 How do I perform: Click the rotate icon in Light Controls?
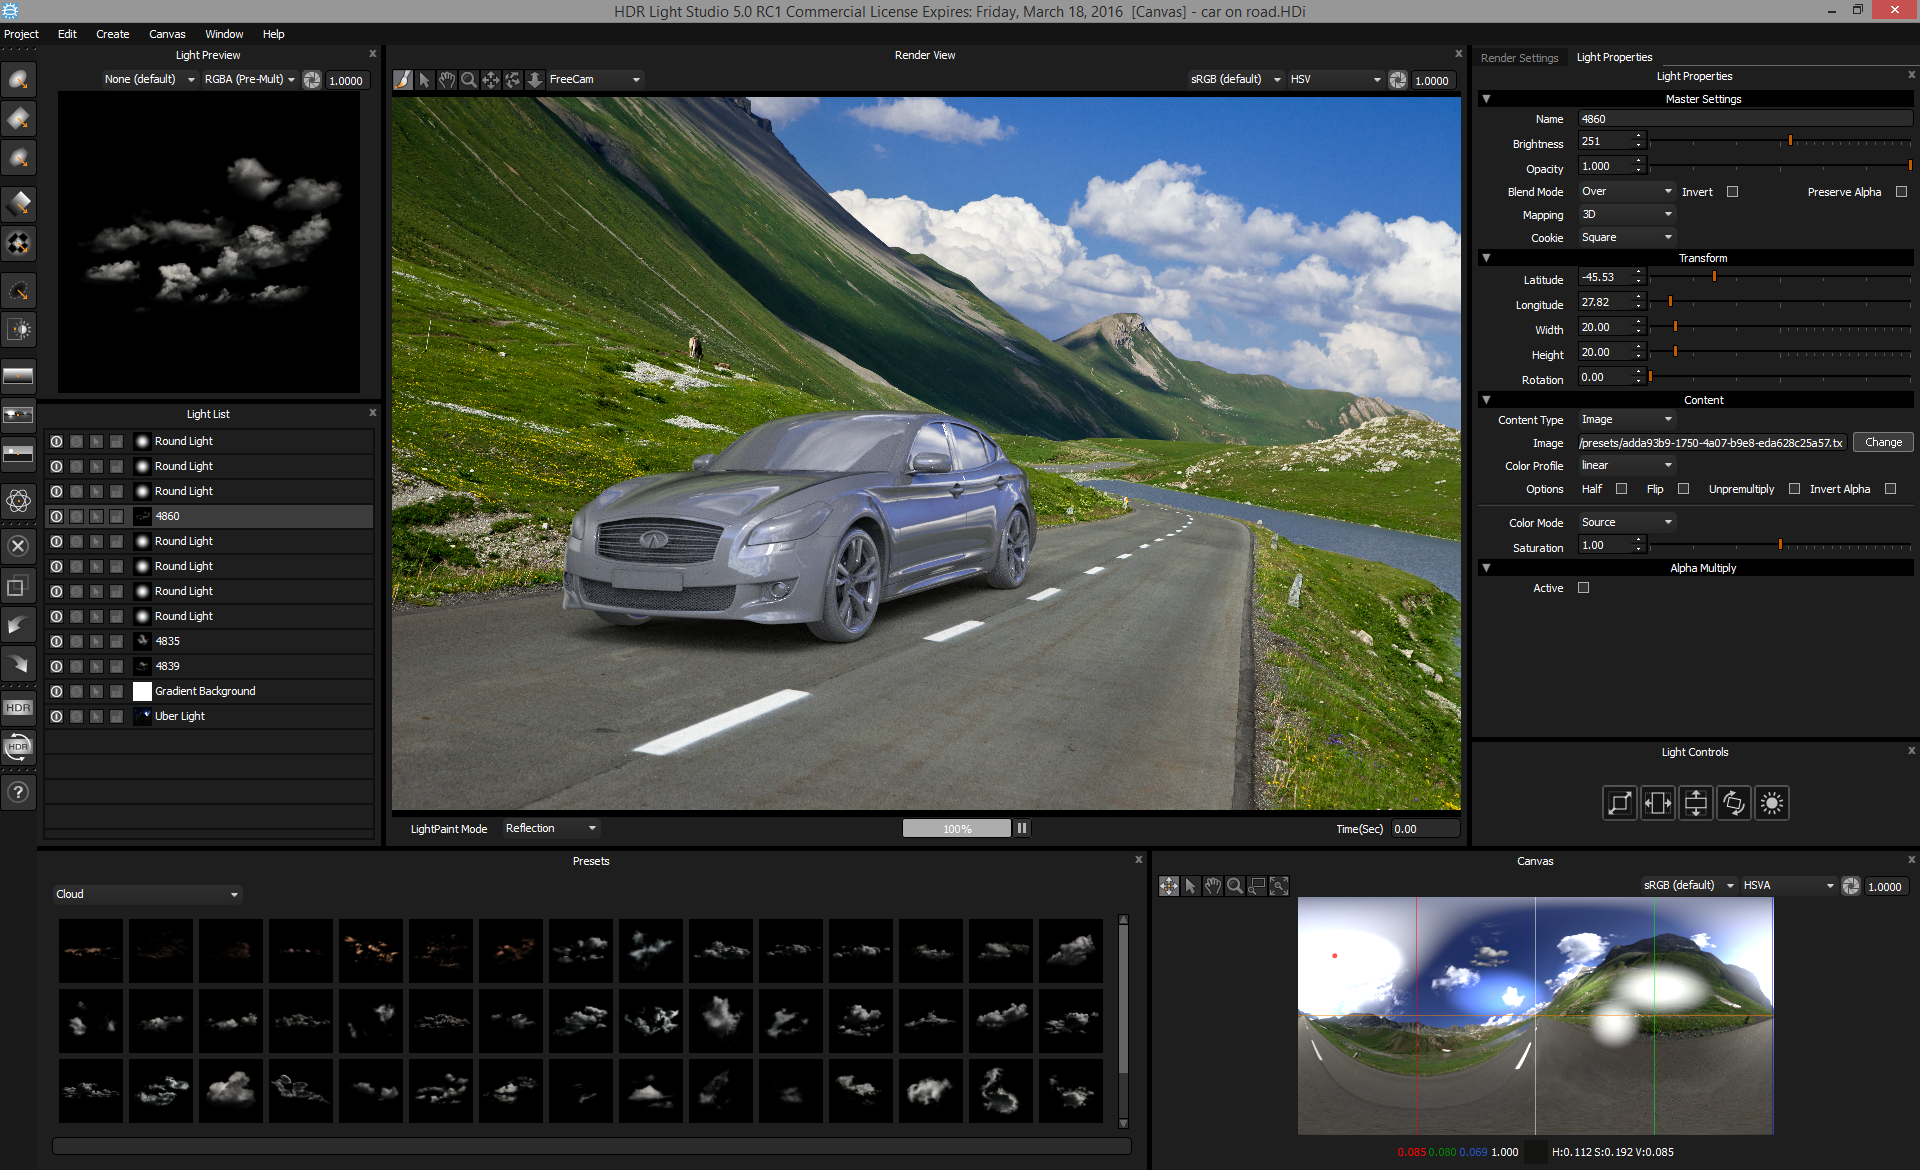1733,803
